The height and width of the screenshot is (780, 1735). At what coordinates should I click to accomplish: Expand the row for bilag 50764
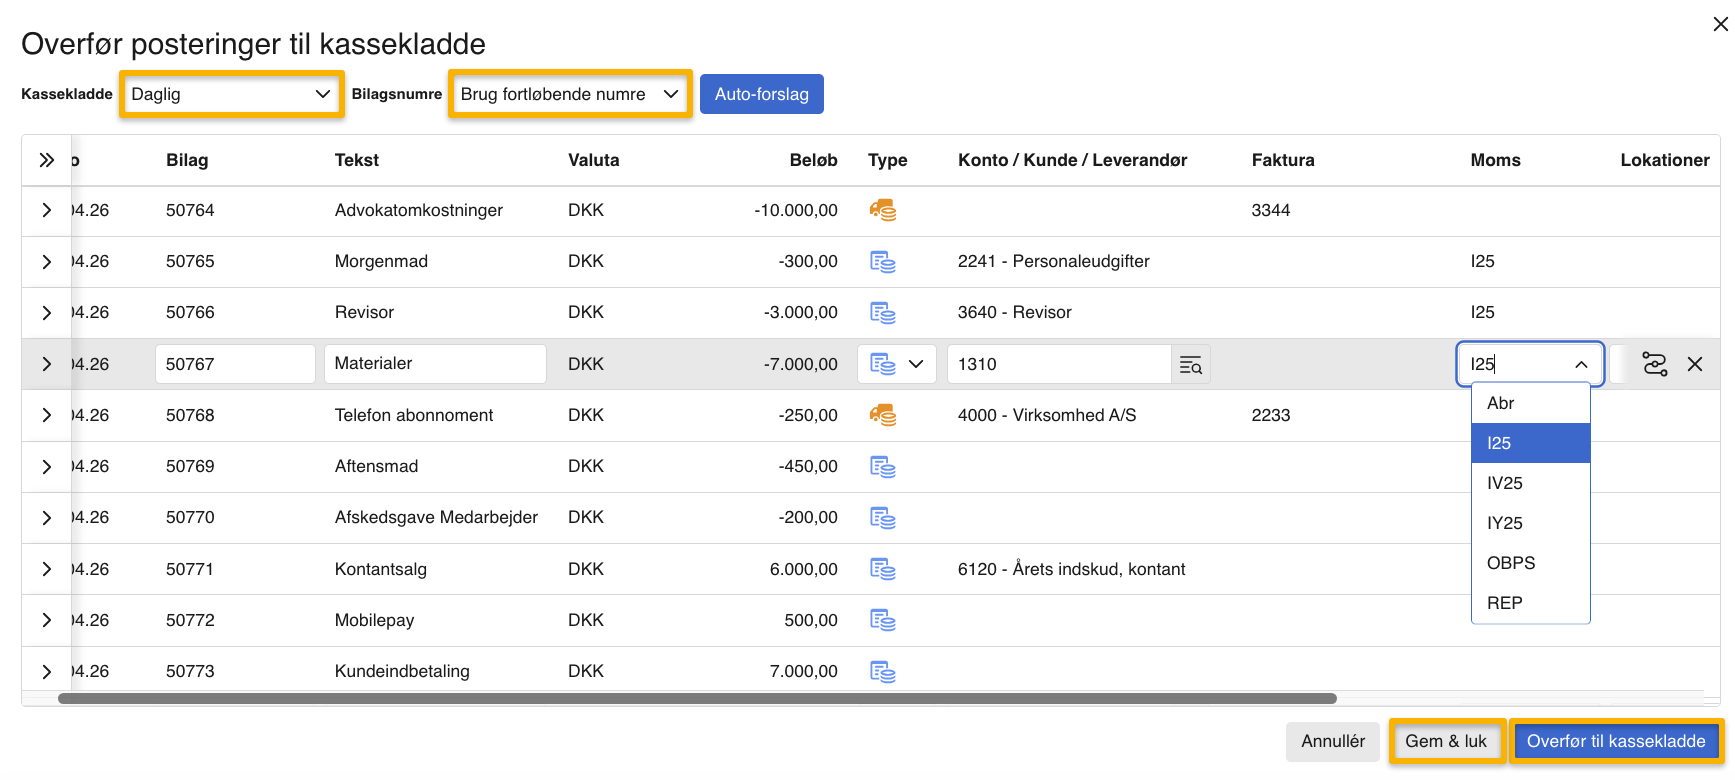click(x=46, y=211)
